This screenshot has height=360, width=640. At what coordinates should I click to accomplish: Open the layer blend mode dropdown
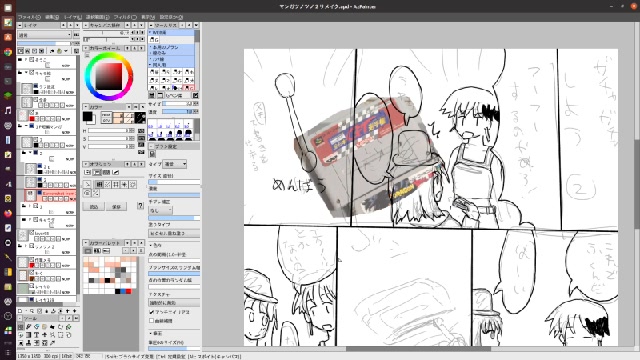(x=44, y=35)
